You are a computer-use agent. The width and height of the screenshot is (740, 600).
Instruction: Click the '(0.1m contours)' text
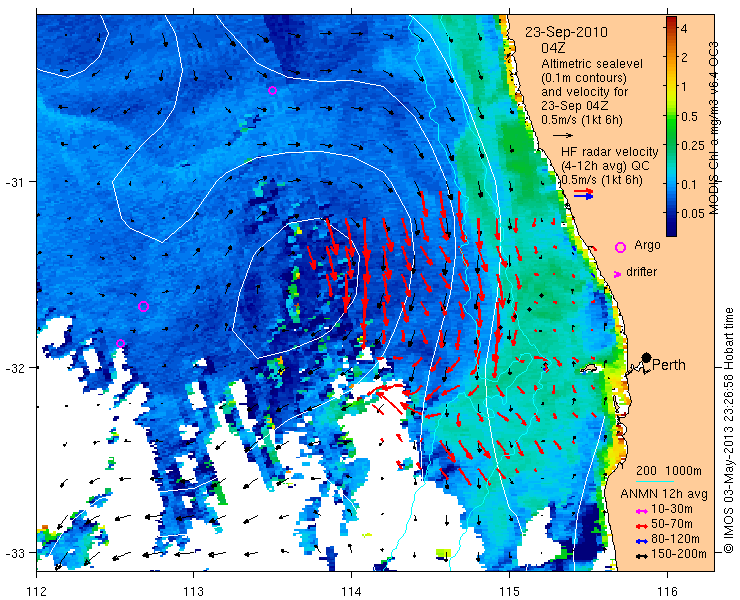coord(584,77)
